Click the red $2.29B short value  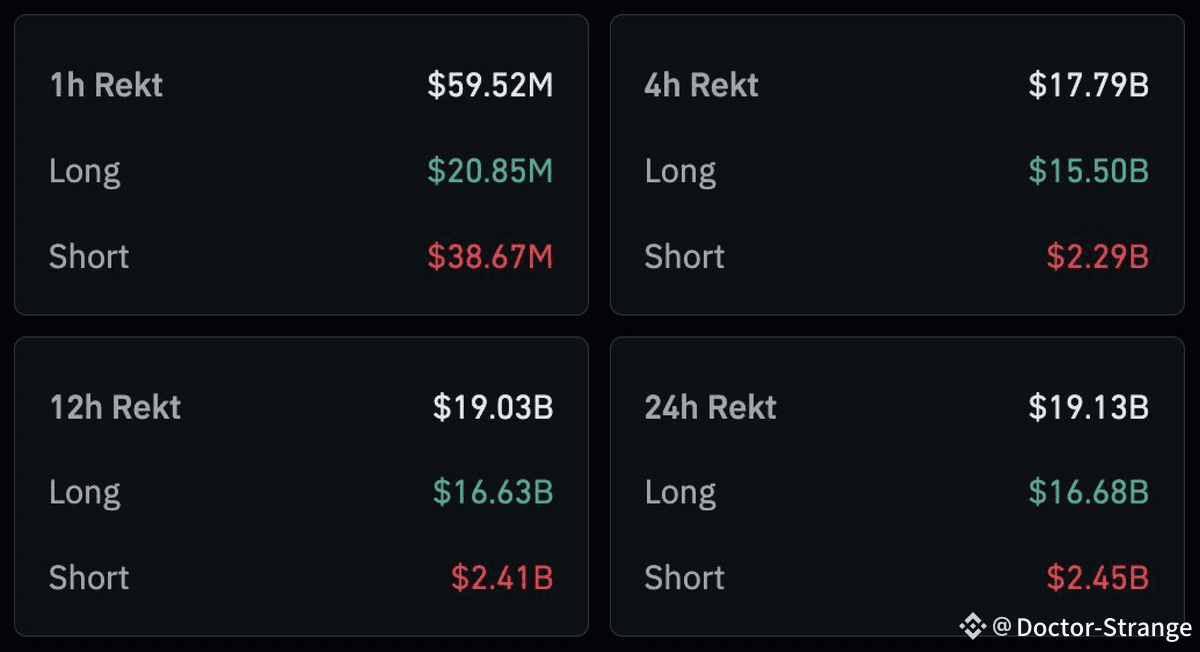[x=1098, y=257]
